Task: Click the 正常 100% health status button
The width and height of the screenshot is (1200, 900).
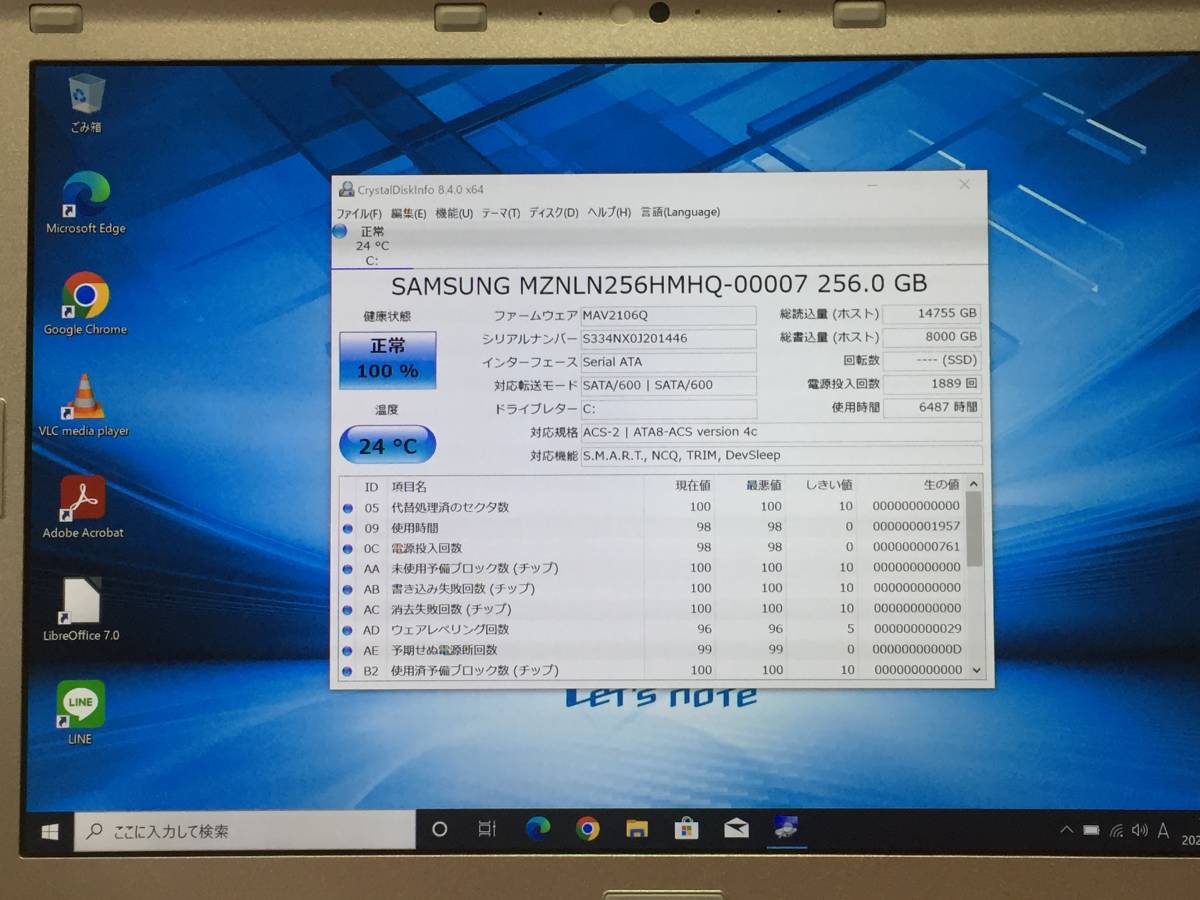Action: coord(387,359)
